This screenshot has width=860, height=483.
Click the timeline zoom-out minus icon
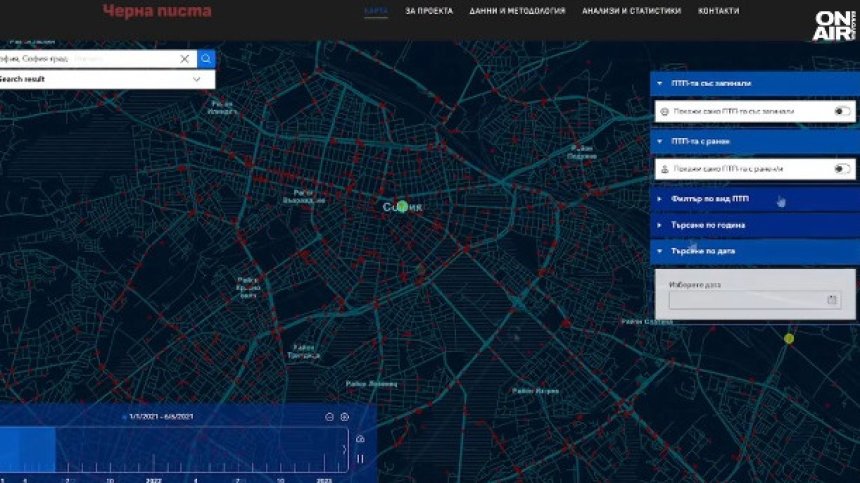[x=330, y=416]
